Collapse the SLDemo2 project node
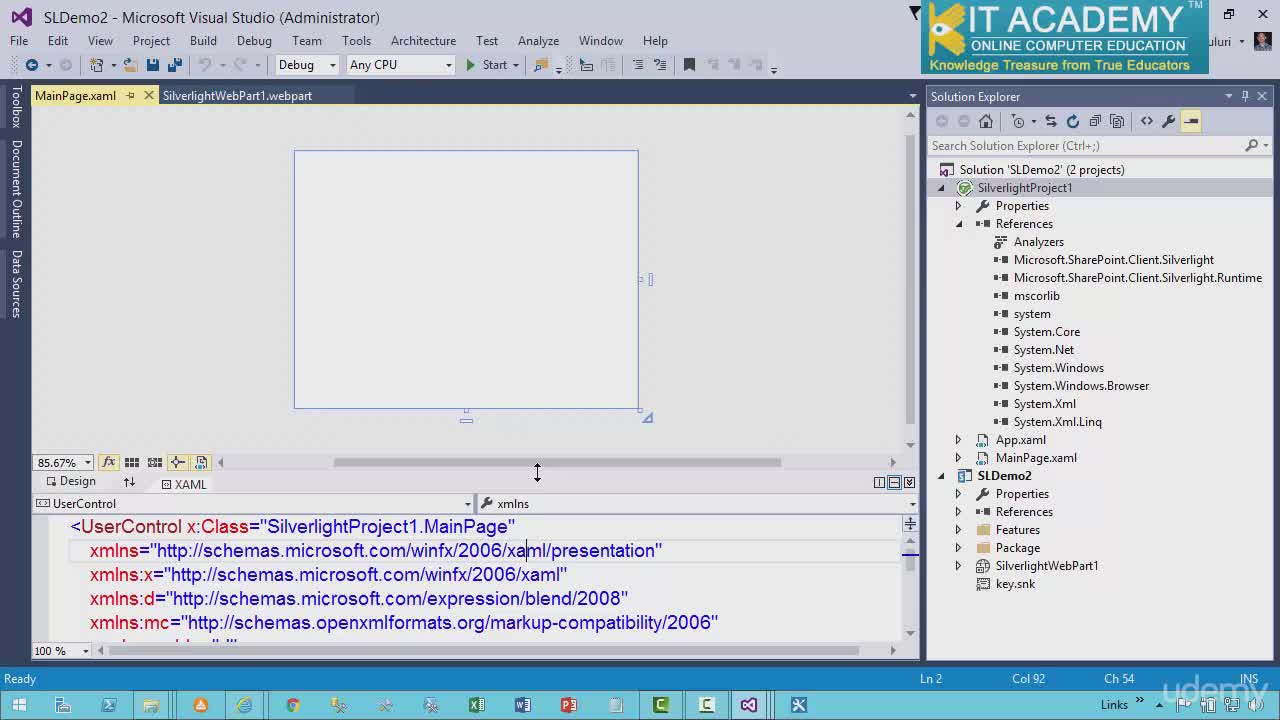Screen dimensions: 1280x720 click(940, 476)
